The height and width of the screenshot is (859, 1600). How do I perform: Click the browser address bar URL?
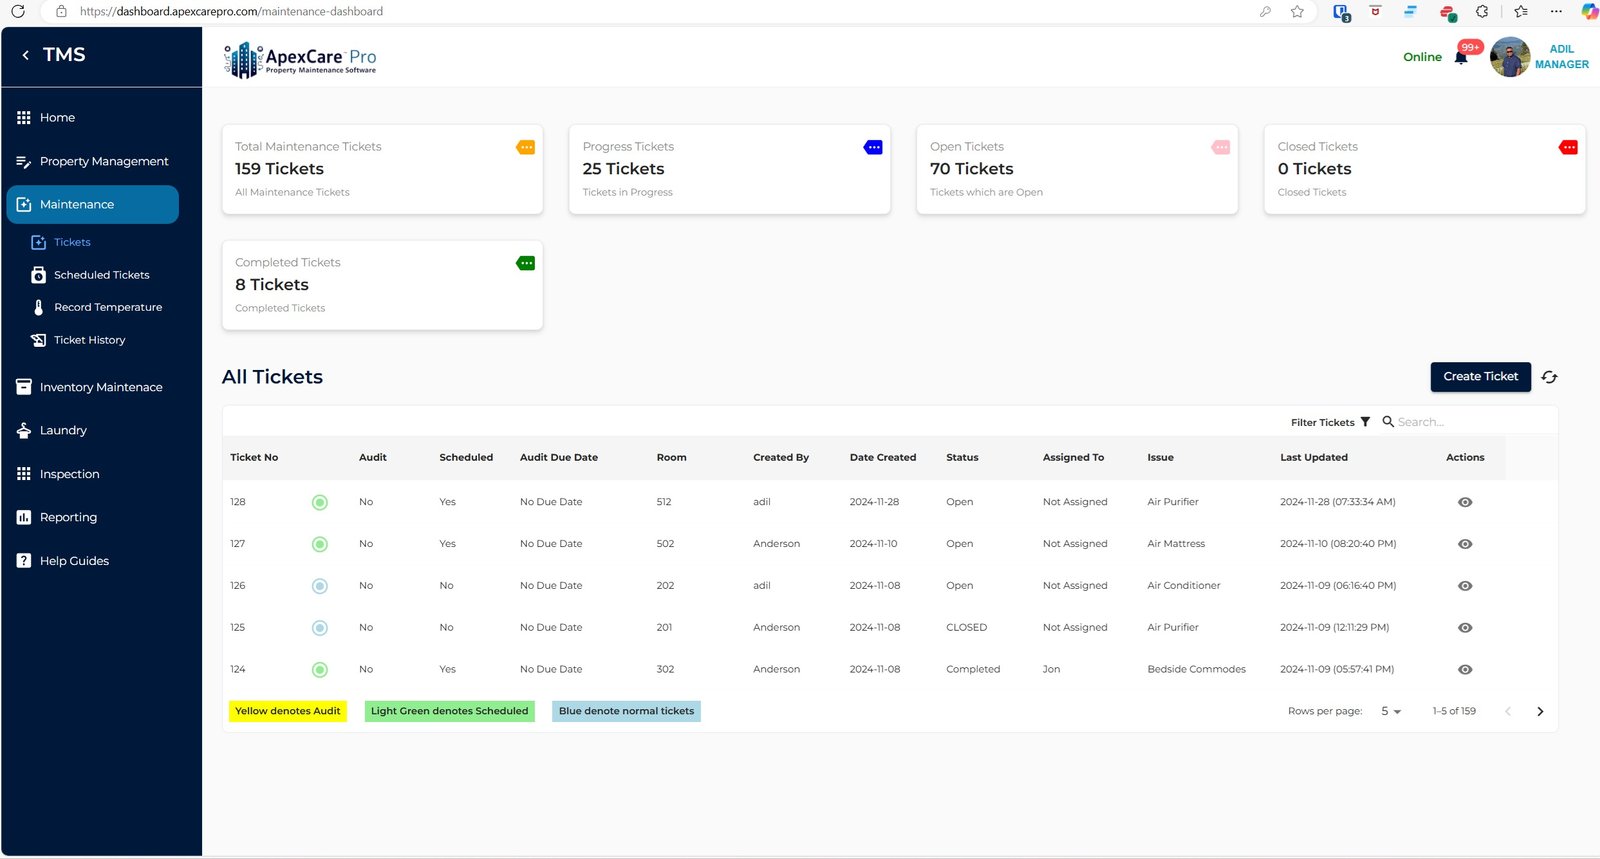[231, 11]
